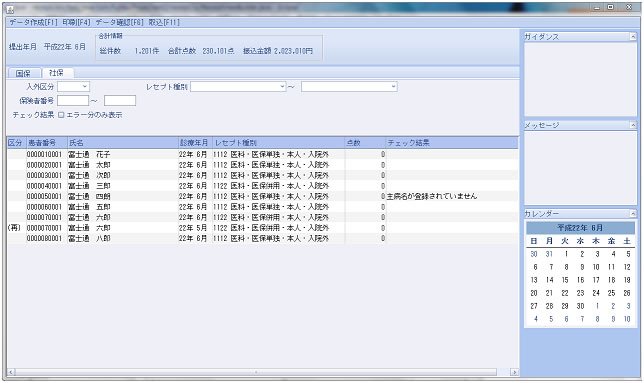
Task: Enable エラー分のみ表示 checkbox
Action: click(61, 115)
